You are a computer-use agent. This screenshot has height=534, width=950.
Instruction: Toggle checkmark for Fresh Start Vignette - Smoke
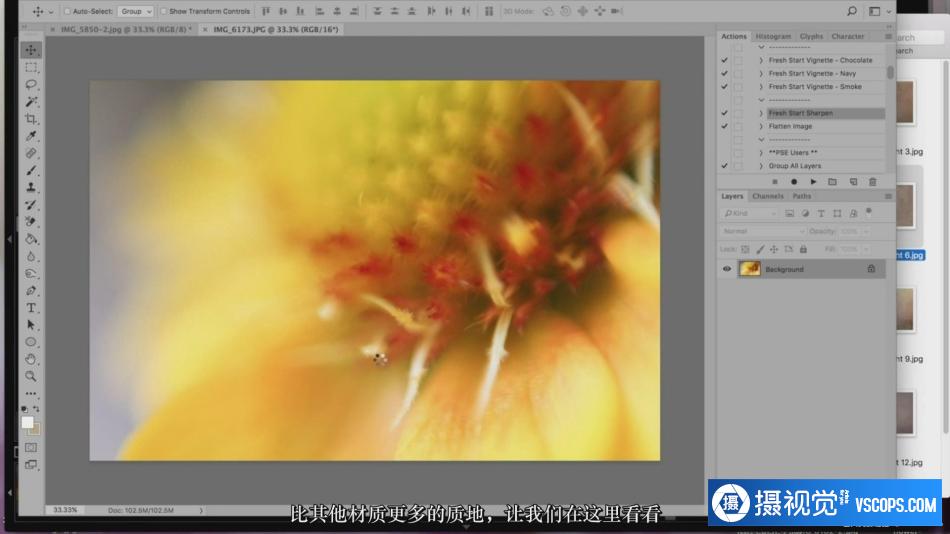(725, 87)
